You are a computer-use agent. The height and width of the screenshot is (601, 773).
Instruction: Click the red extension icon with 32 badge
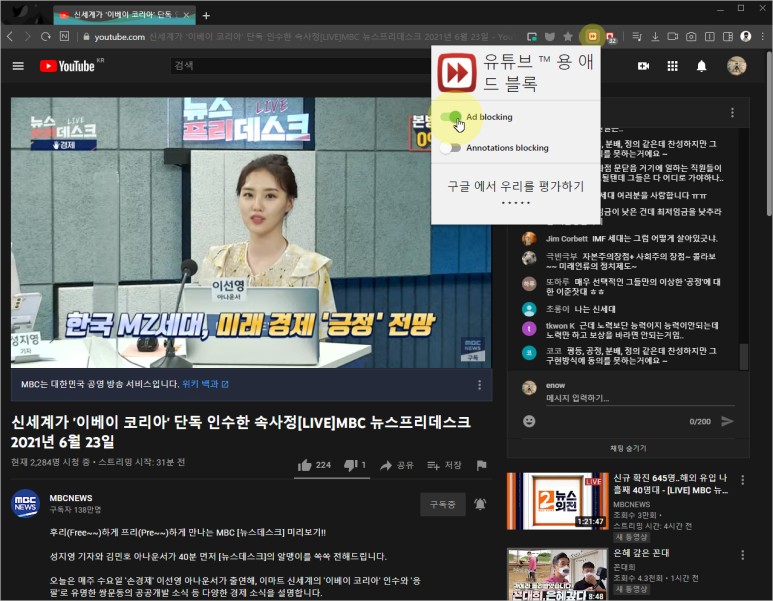pyautogui.click(x=611, y=37)
